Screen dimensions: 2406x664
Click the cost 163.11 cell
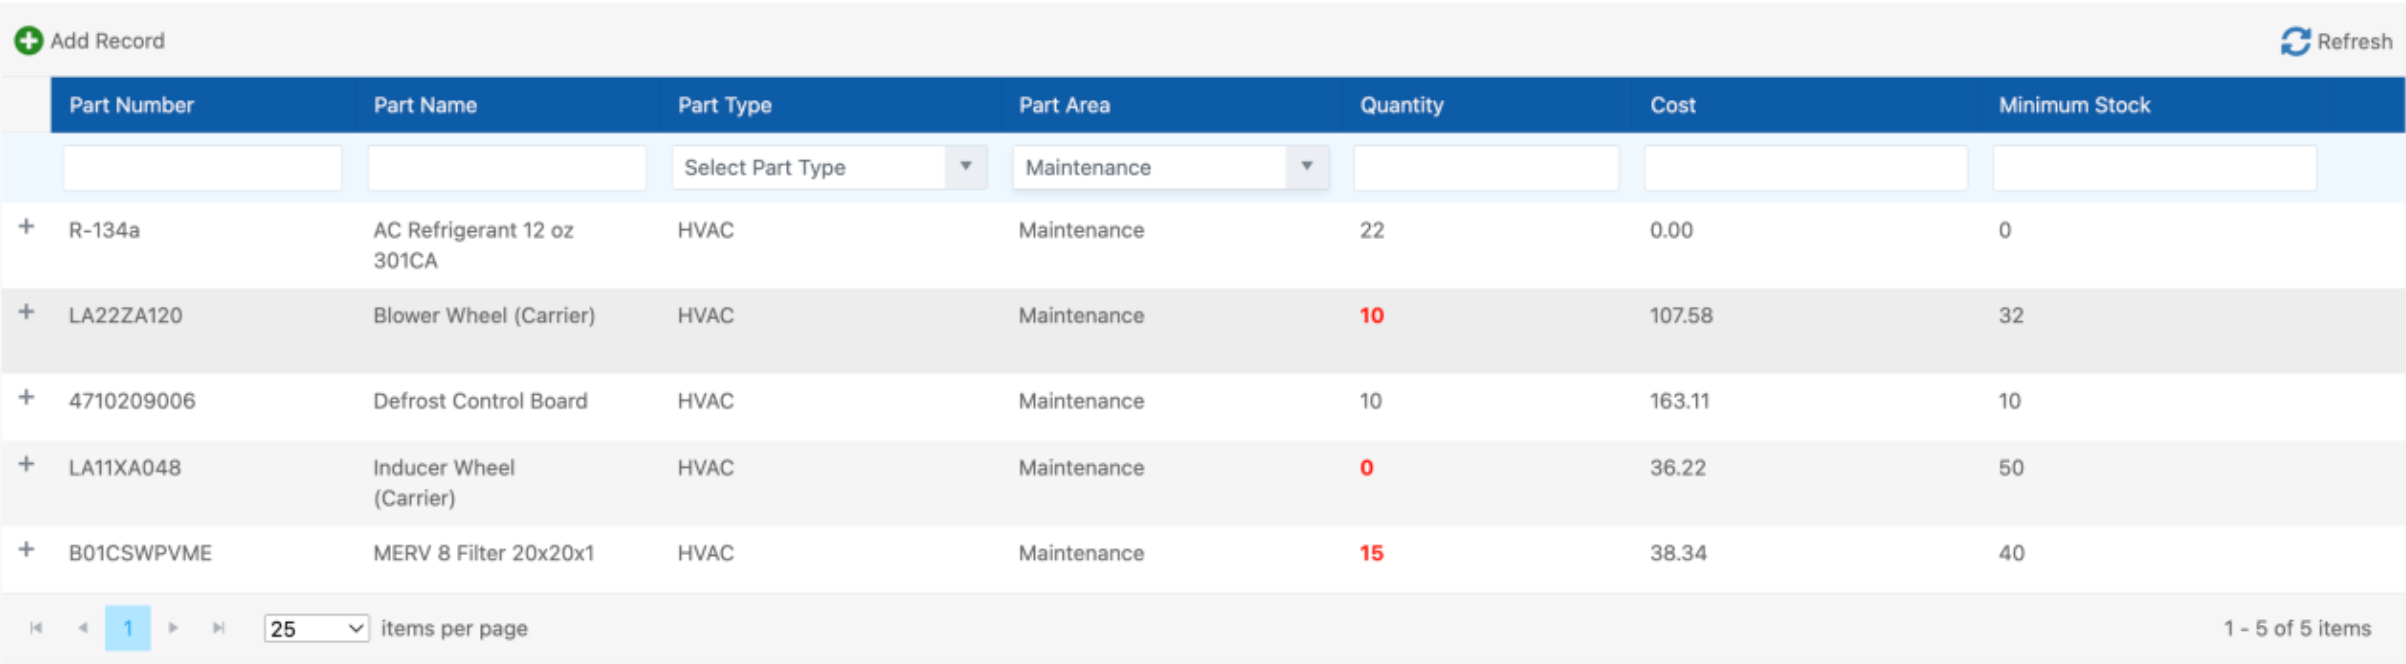click(1680, 401)
